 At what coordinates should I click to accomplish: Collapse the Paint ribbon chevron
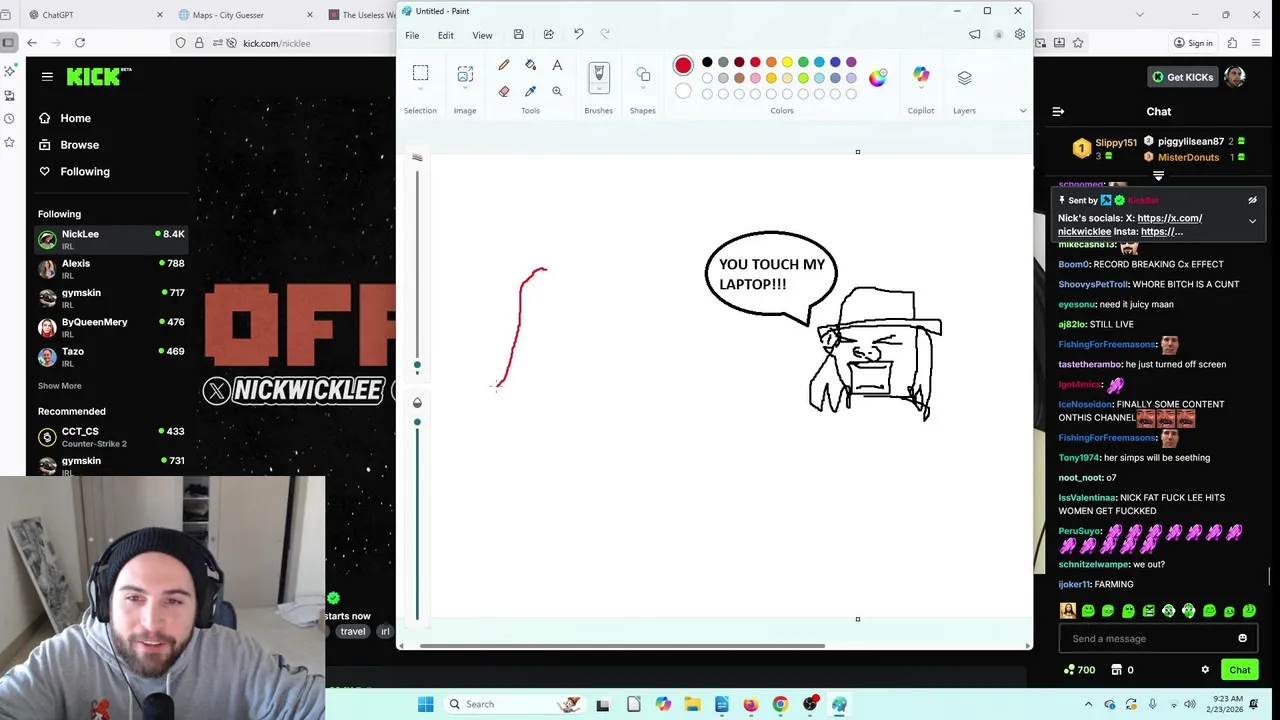(1022, 111)
